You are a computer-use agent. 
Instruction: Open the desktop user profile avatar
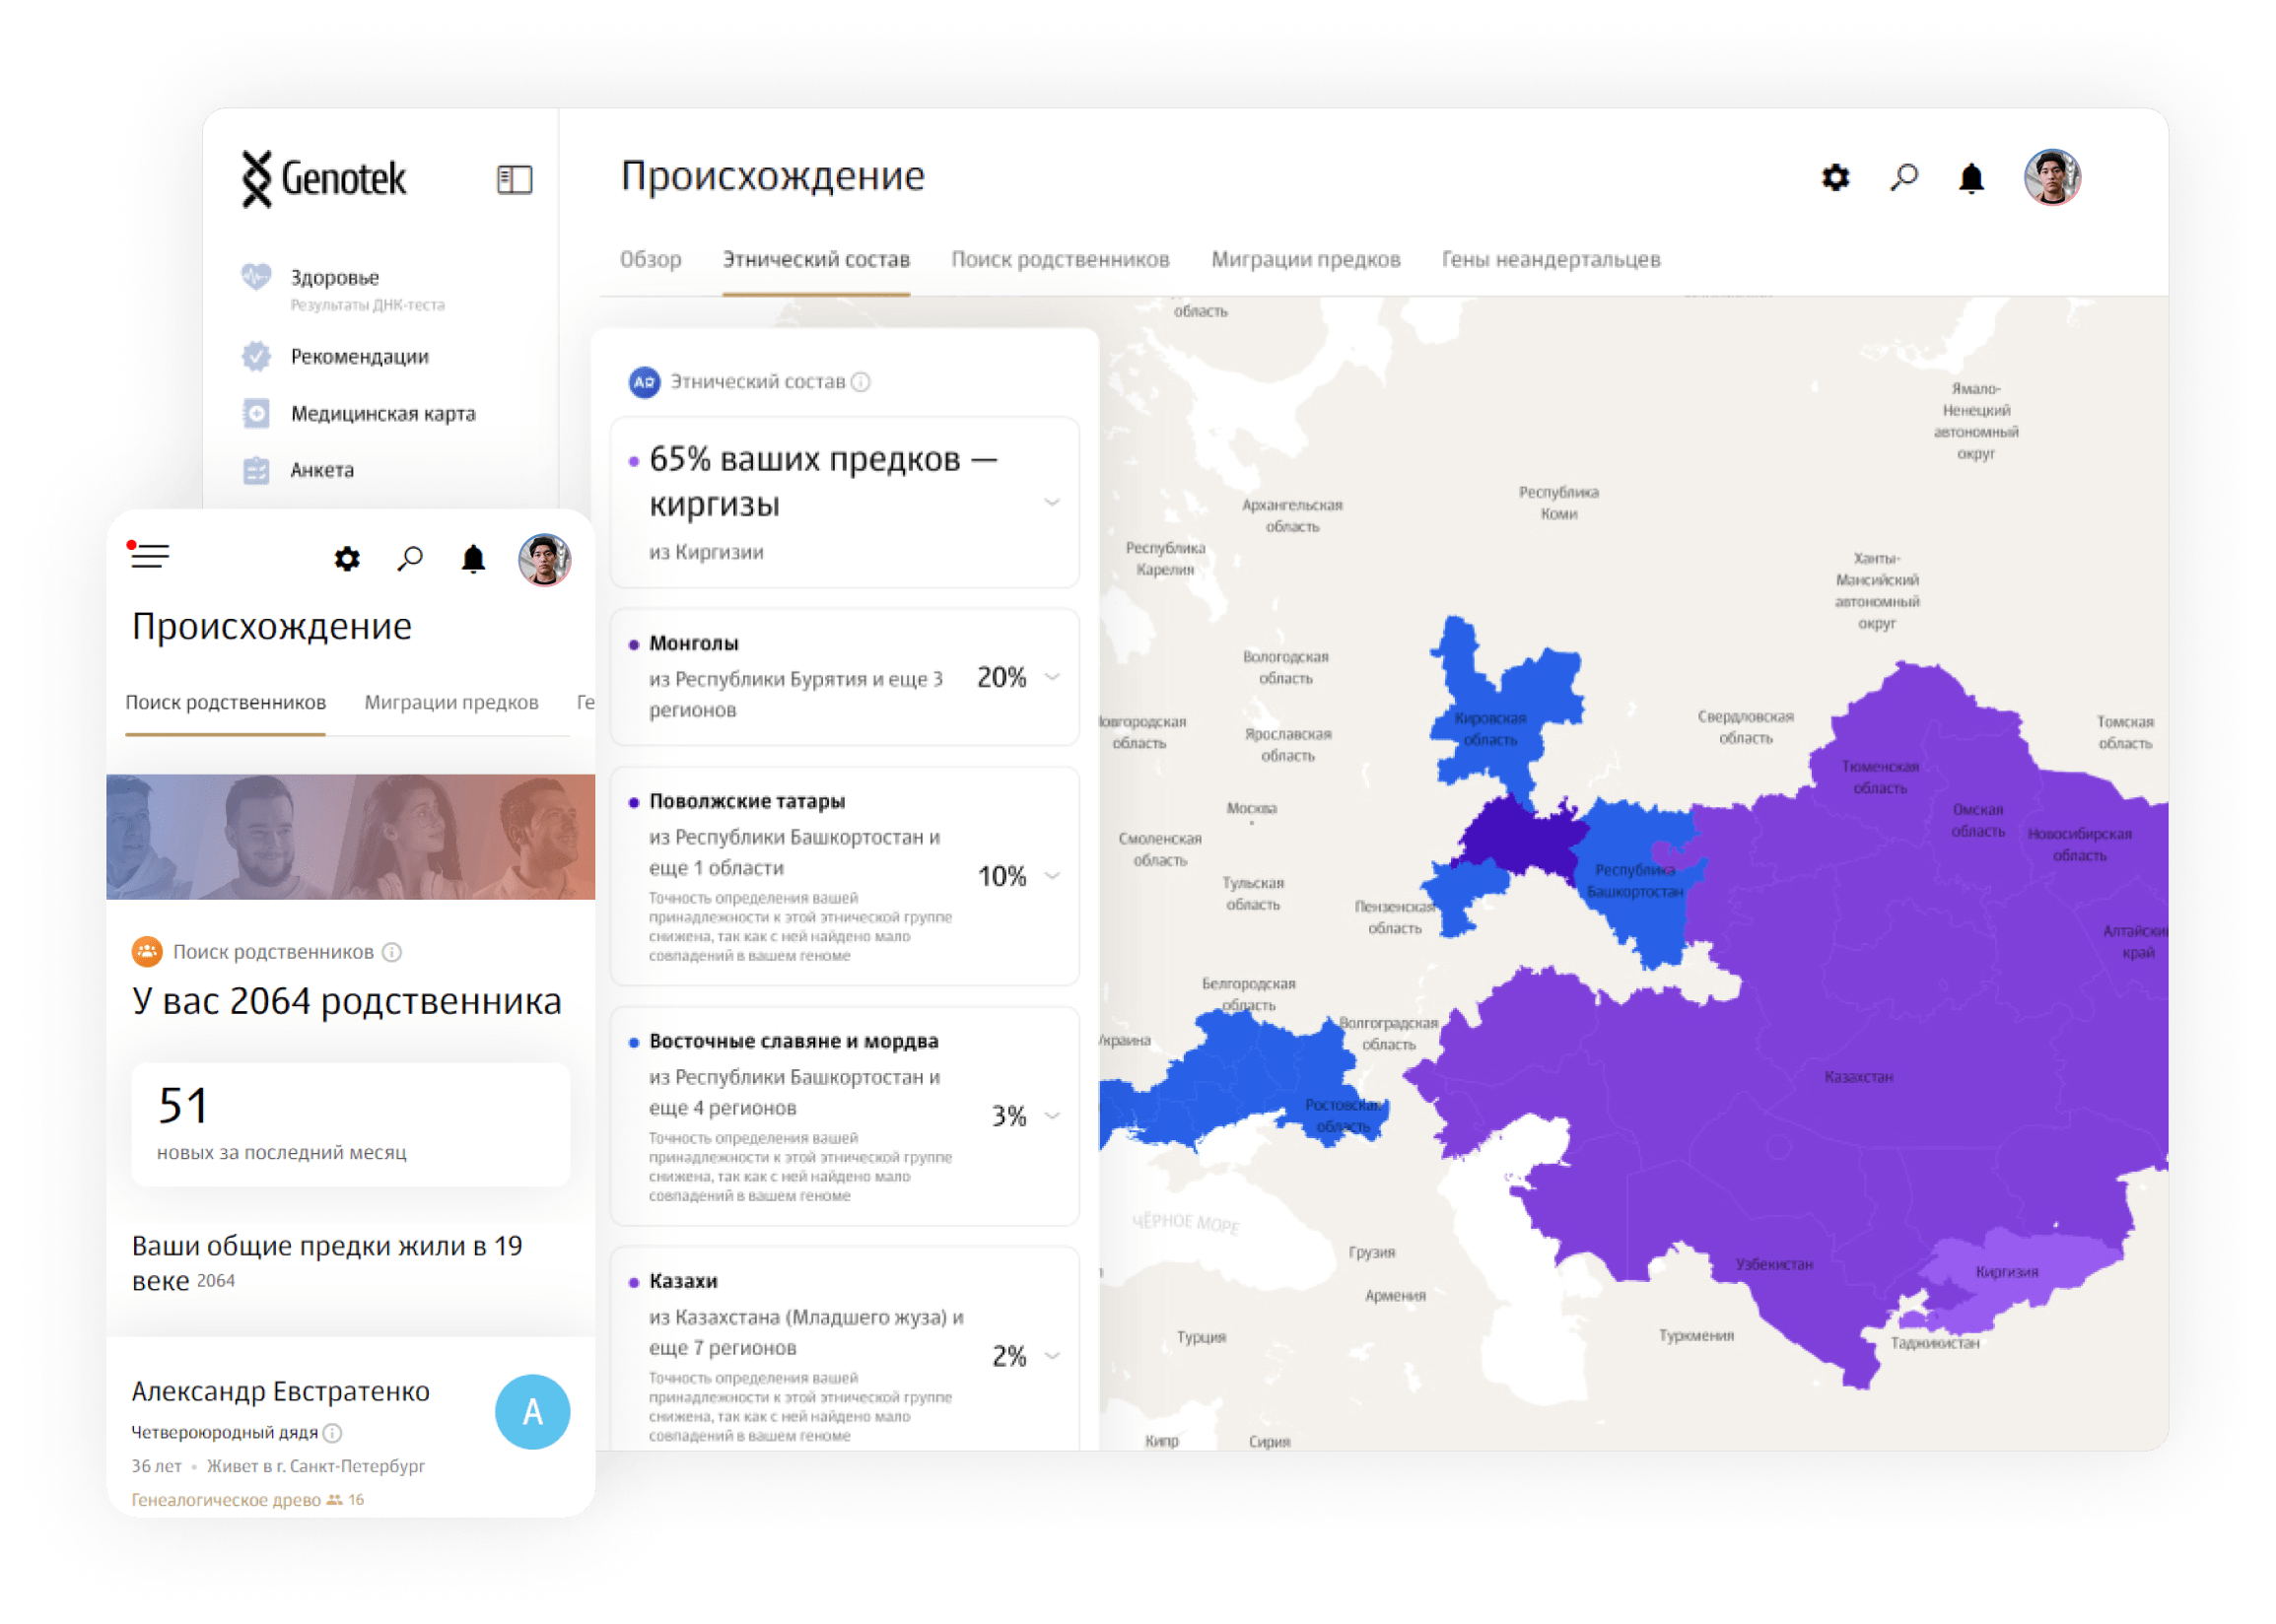[2051, 178]
